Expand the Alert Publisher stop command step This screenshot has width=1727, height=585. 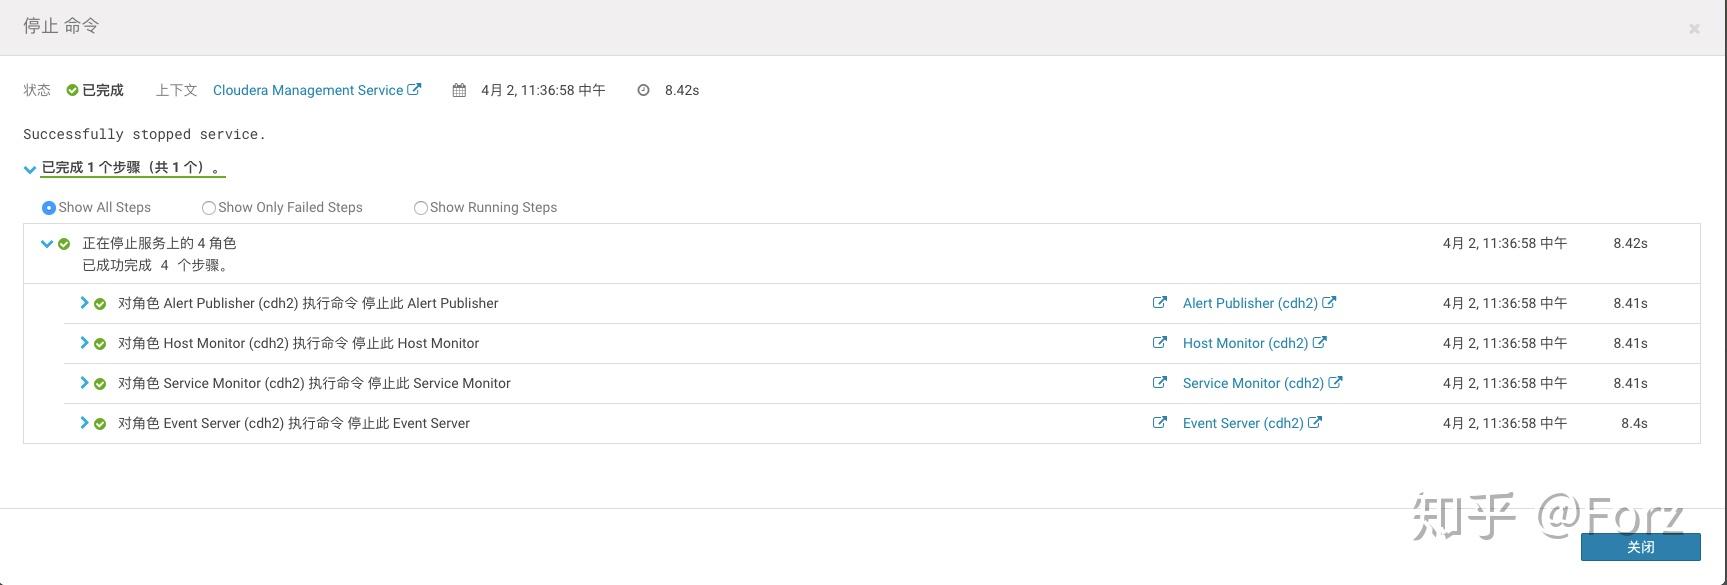(84, 302)
